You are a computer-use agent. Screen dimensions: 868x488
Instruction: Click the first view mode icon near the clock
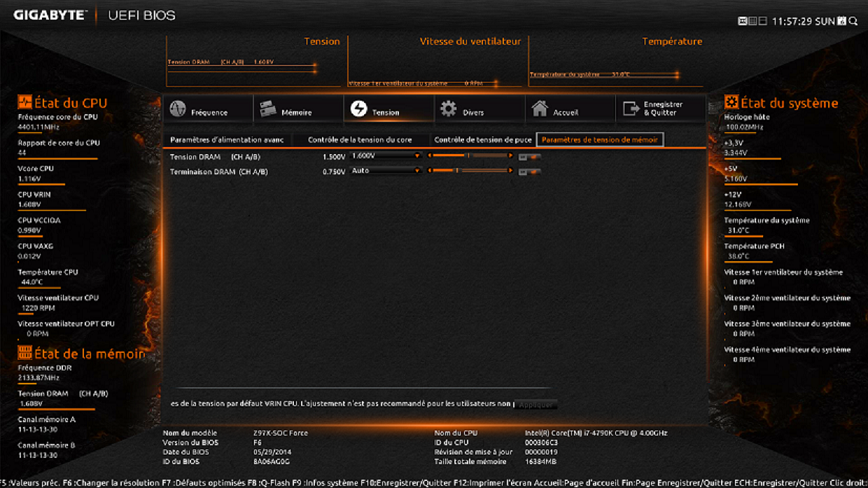[x=742, y=21]
